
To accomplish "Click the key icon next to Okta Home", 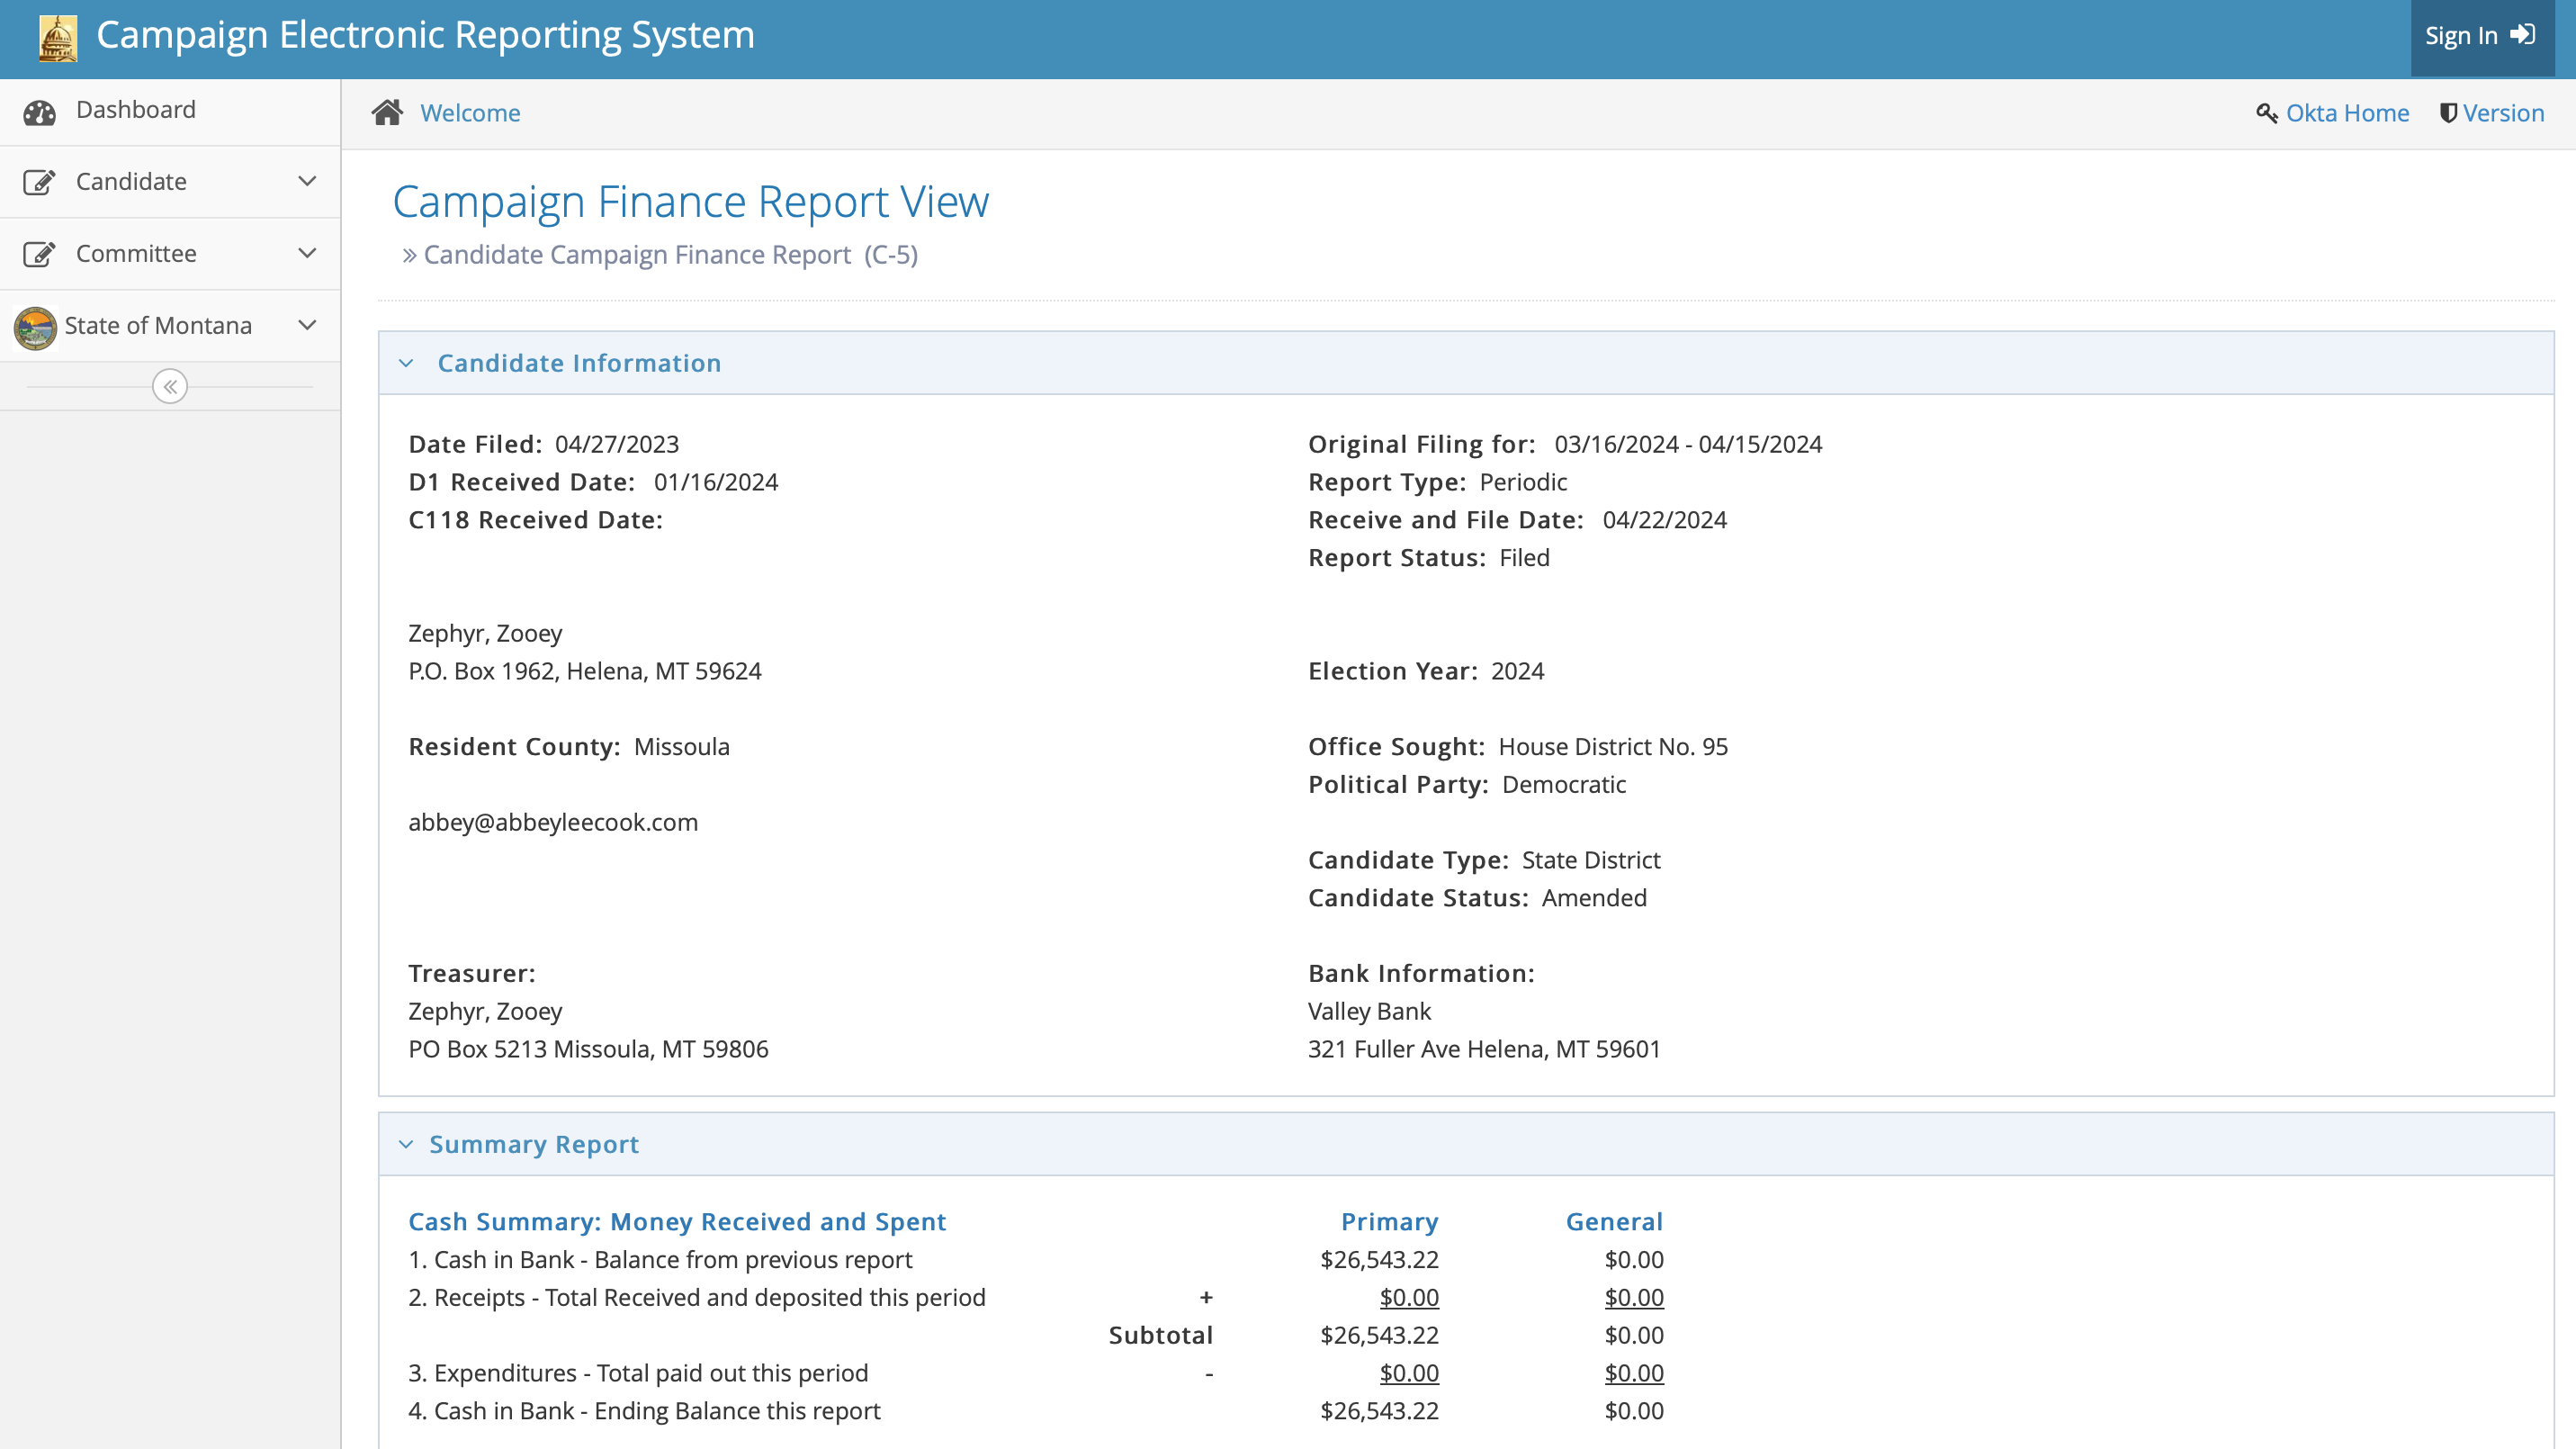I will (x=2266, y=113).
